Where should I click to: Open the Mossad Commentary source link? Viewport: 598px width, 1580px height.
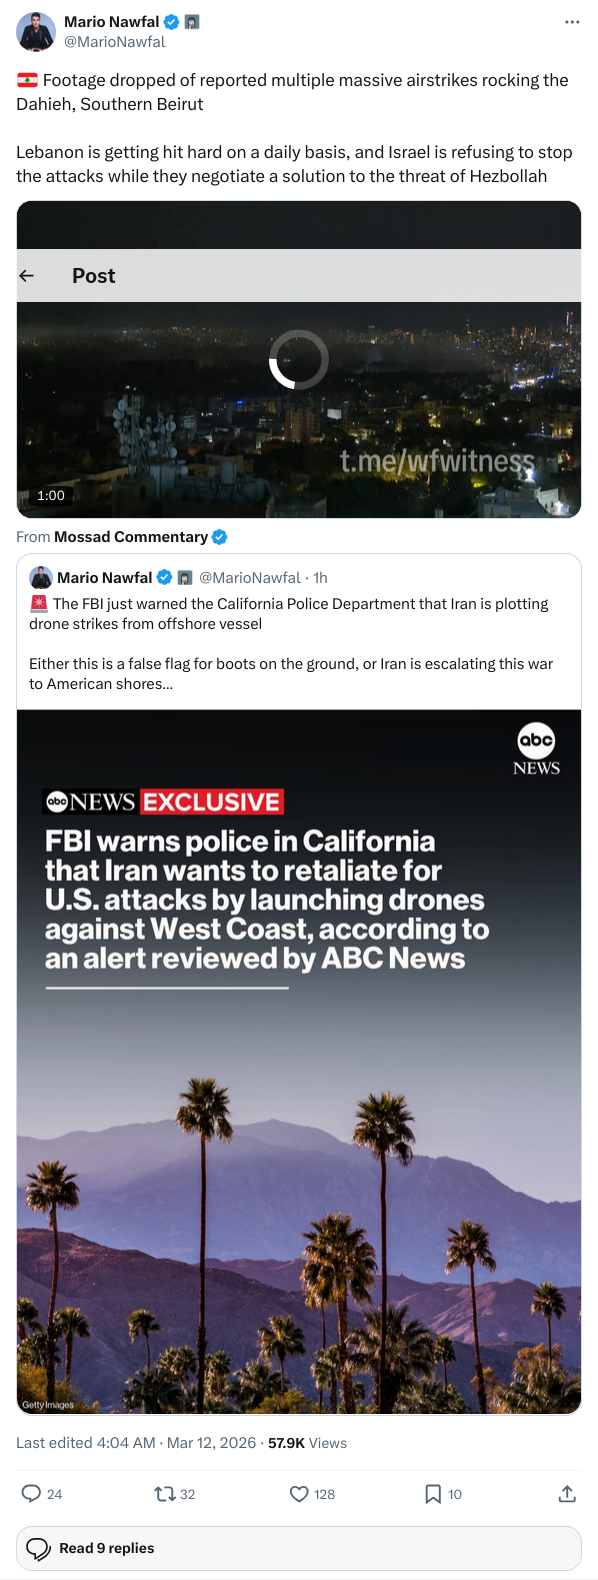131,537
